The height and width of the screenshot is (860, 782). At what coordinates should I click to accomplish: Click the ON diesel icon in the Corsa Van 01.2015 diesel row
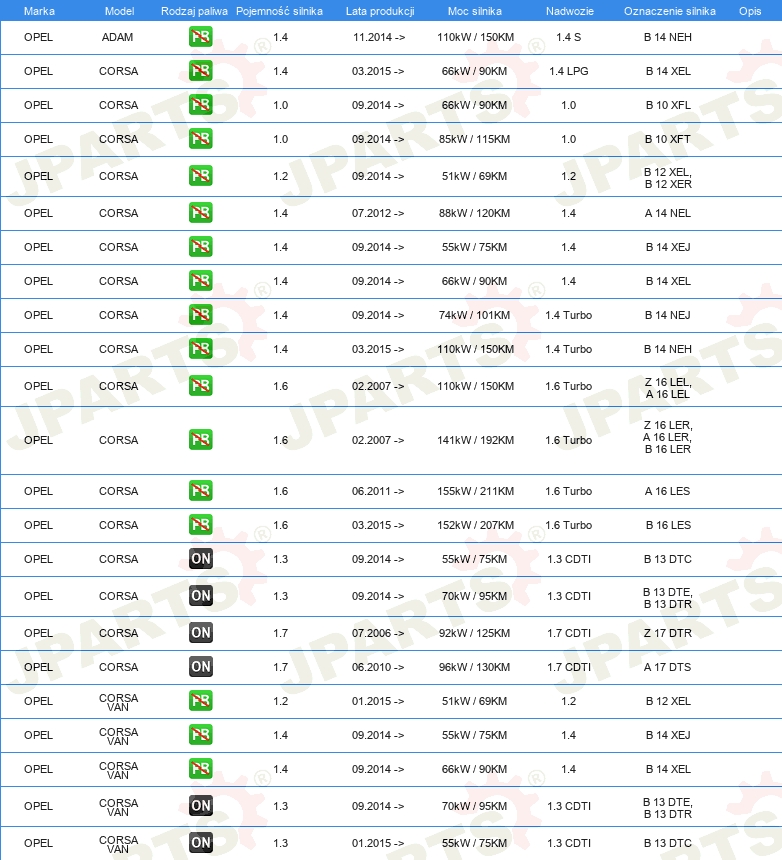[200, 844]
